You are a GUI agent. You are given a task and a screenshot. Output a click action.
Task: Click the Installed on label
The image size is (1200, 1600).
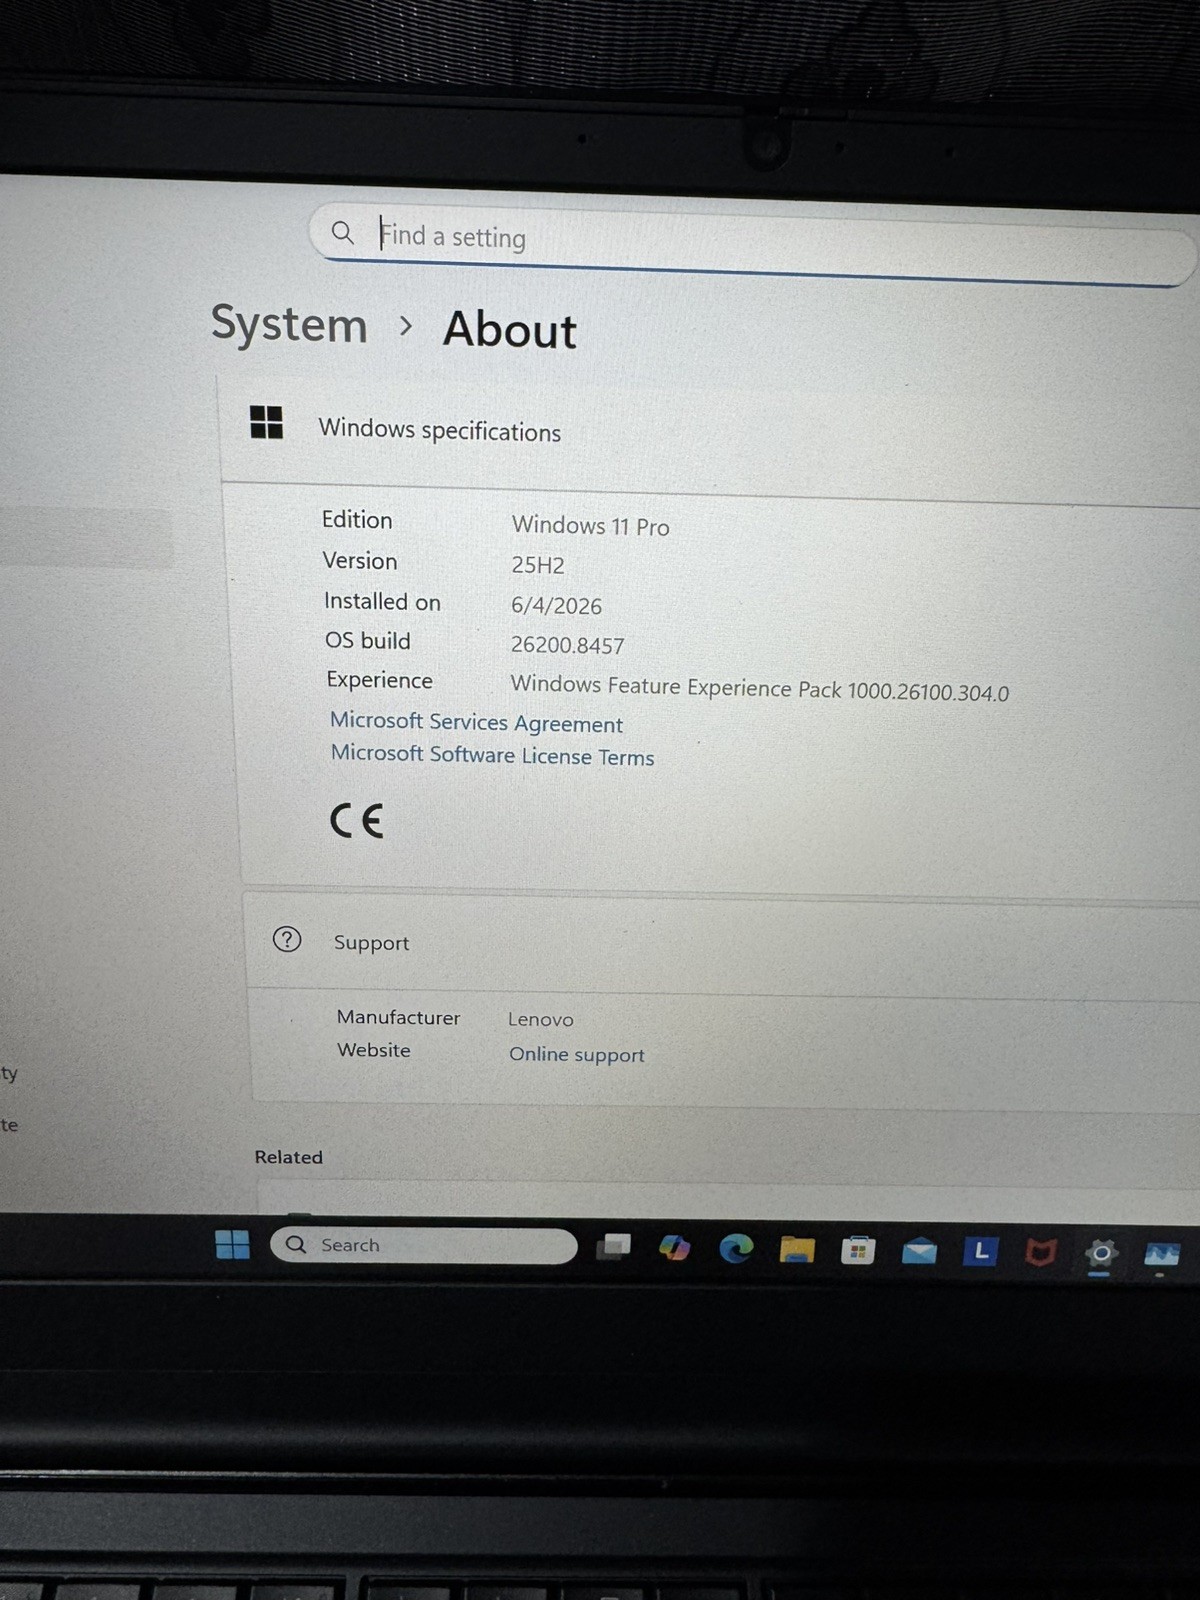(382, 601)
